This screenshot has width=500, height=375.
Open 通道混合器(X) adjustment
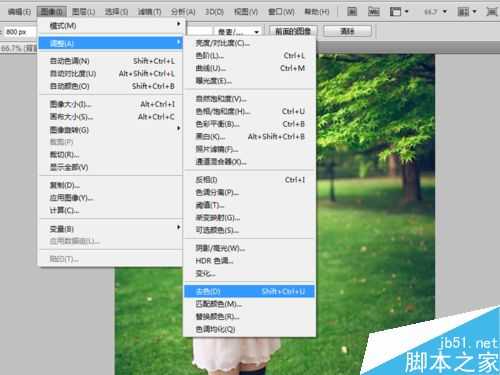(x=249, y=162)
